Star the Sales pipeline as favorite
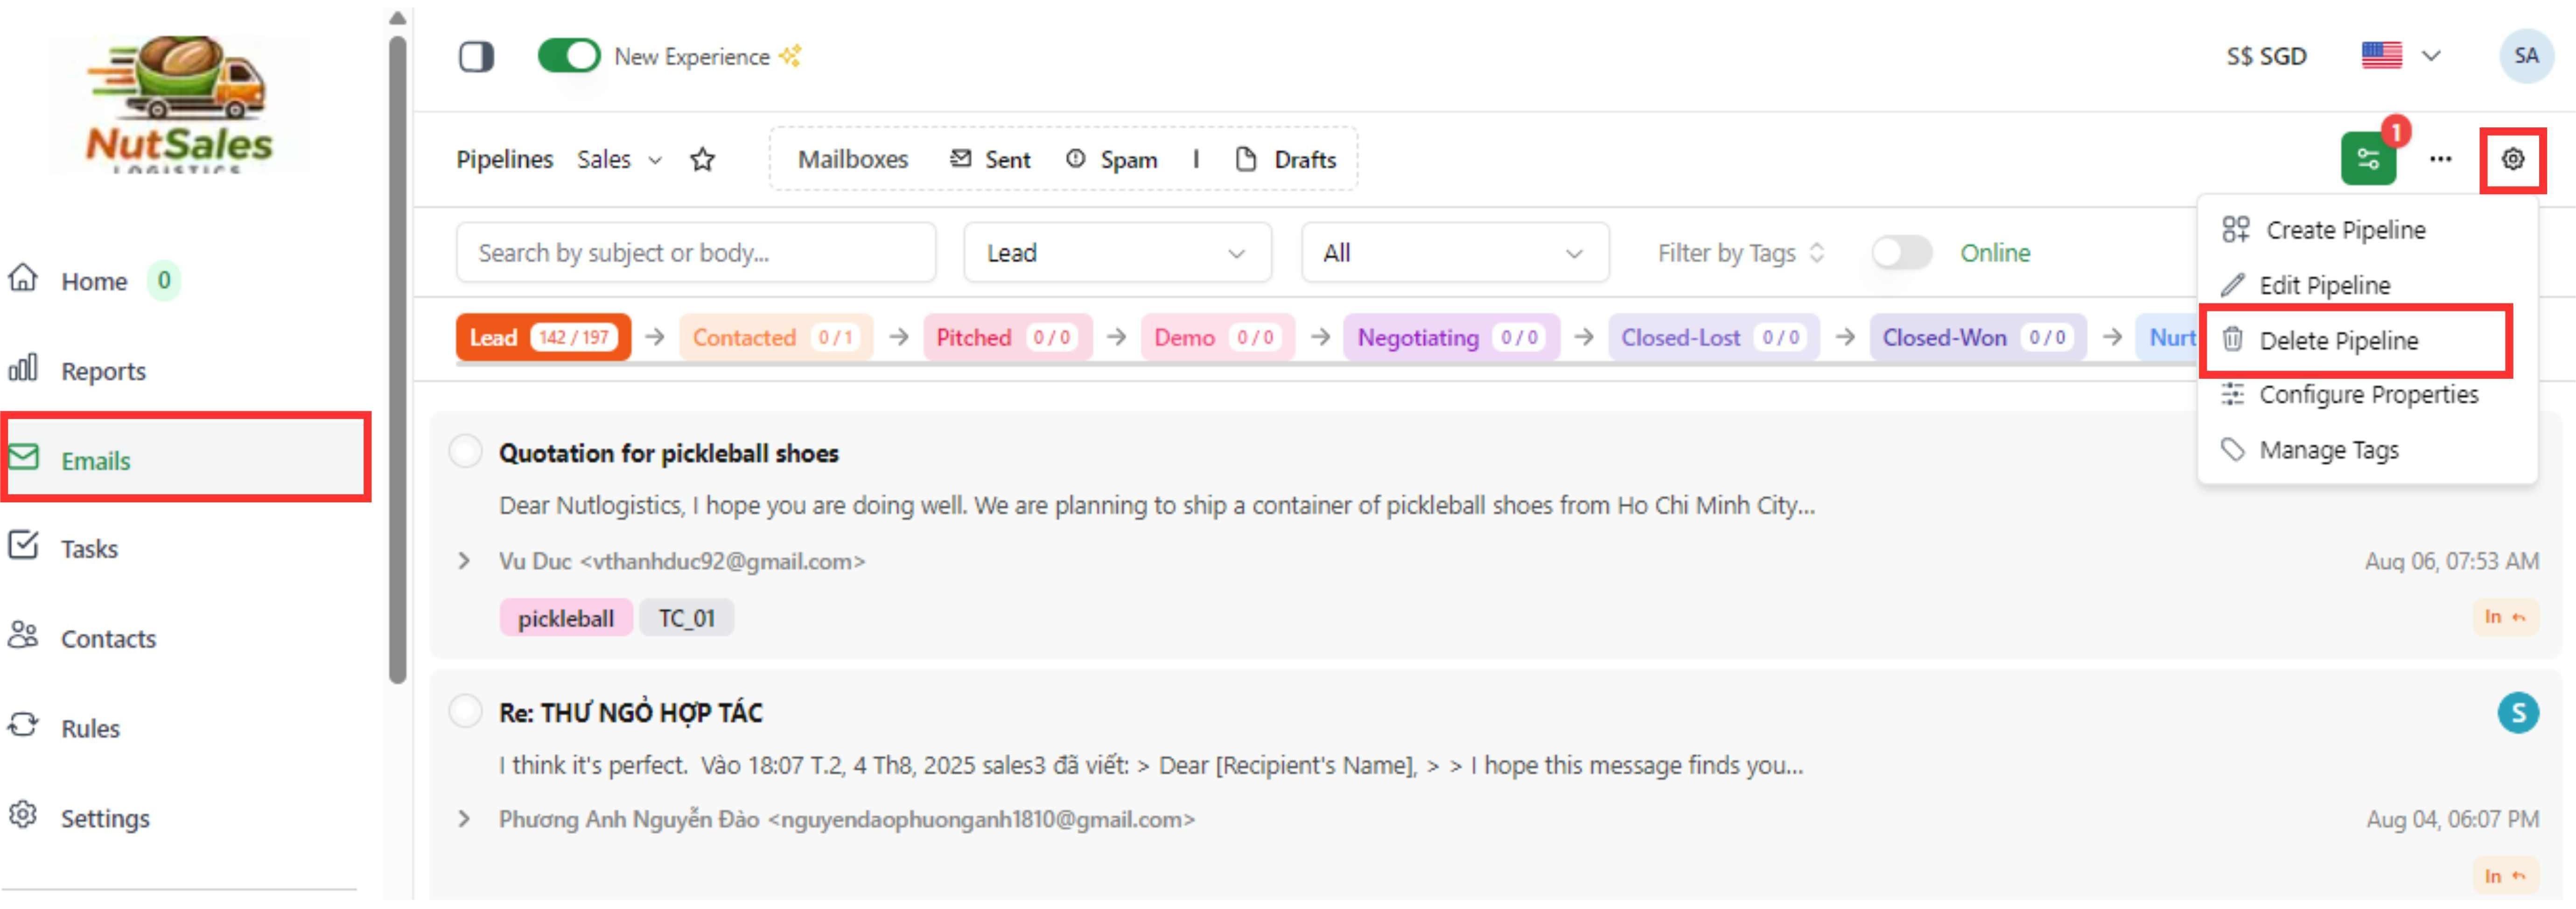This screenshot has width=2576, height=909. click(702, 159)
